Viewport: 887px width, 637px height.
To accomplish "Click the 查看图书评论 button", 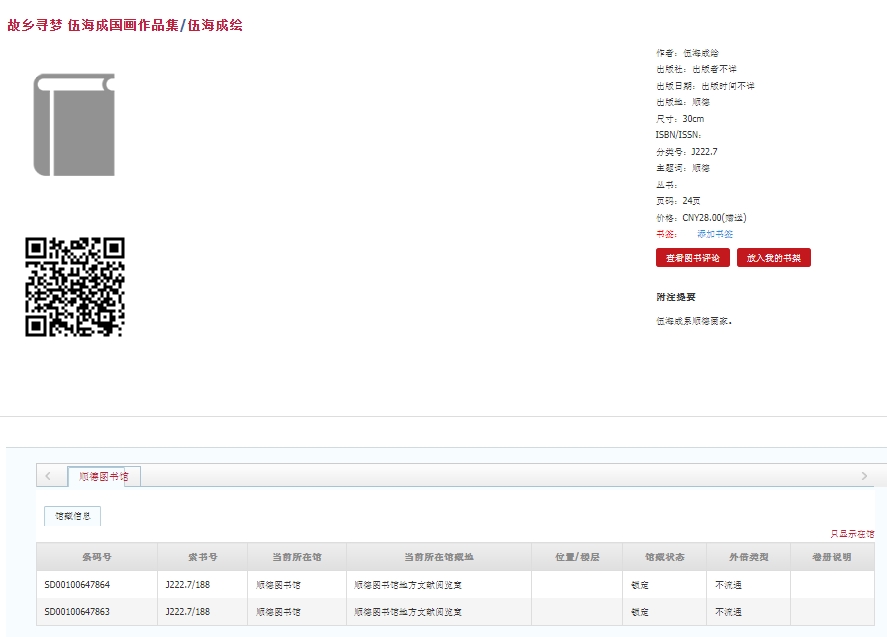I will (692, 258).
